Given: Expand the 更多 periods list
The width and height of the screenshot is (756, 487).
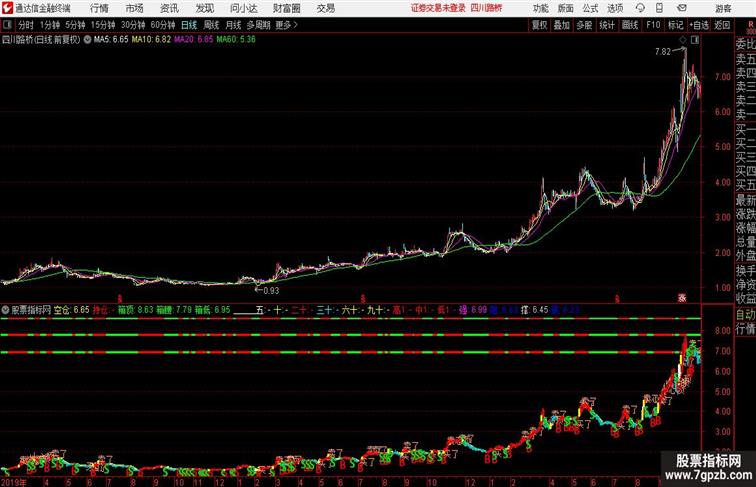Looking at the screenshot, I should [x=286, y=25].
